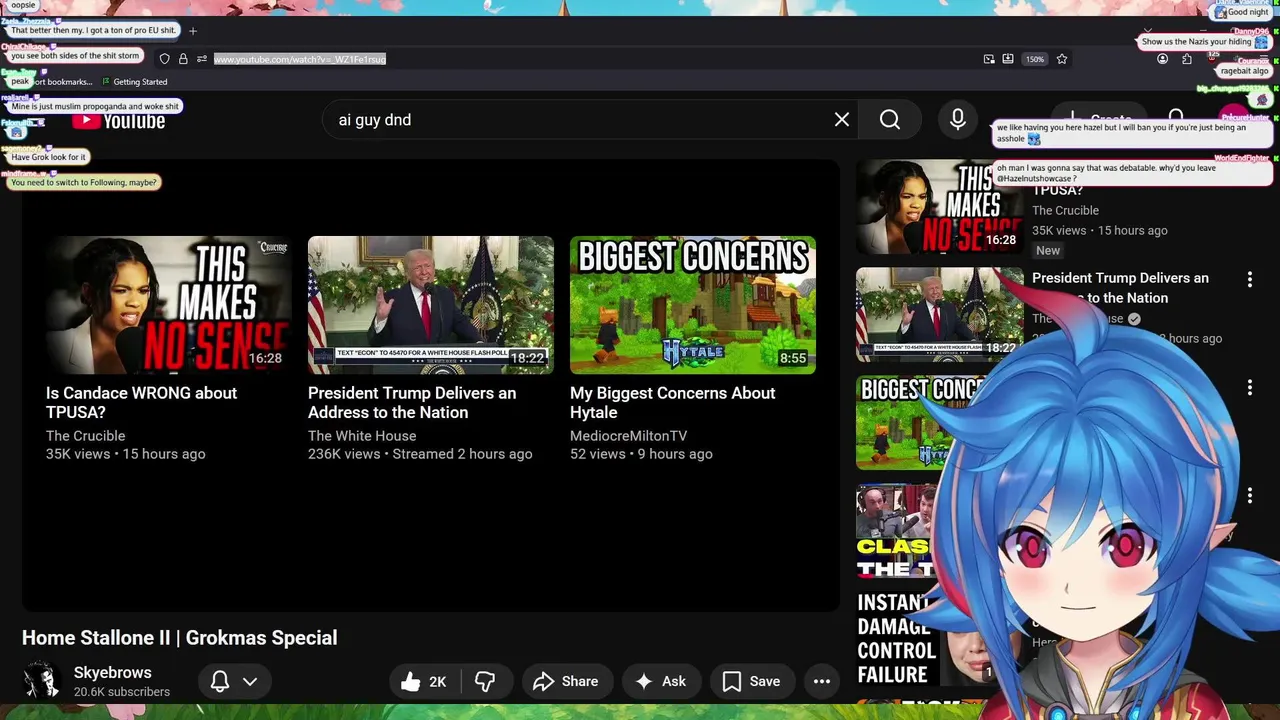Dislike the video with thumbs down
The height and width of the screenshot is (720, 1280).
(485, 681)
